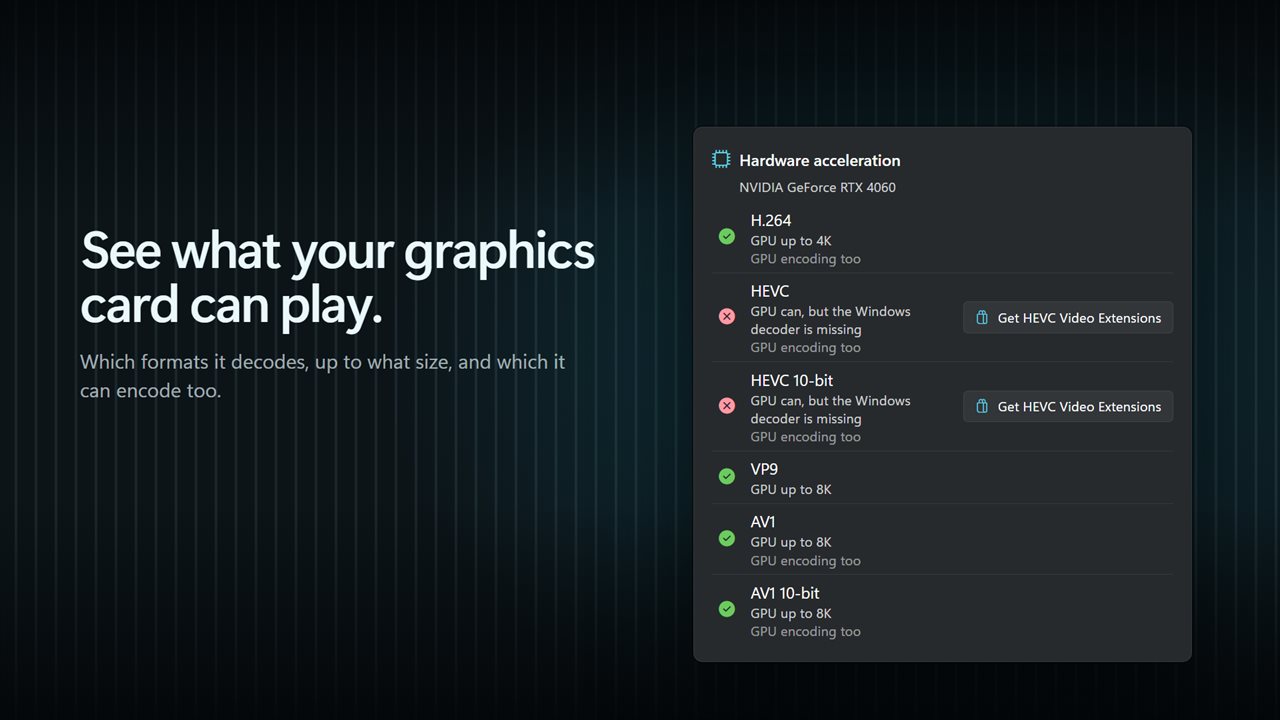Click the red cross icon beside HEVC 10-bit
The image size is (1280, 720).
(x=727, y=406)
